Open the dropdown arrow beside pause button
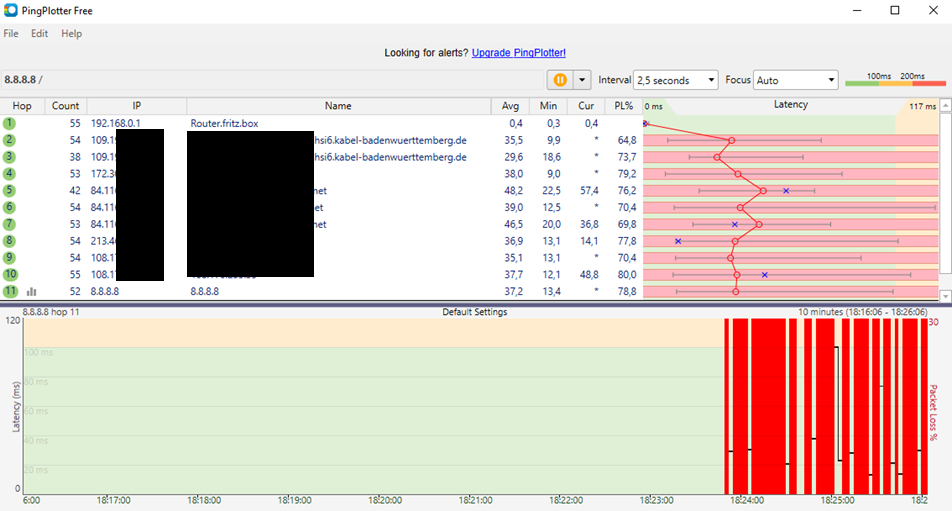Screen dimensions: 952x511 tap(582, 80)
